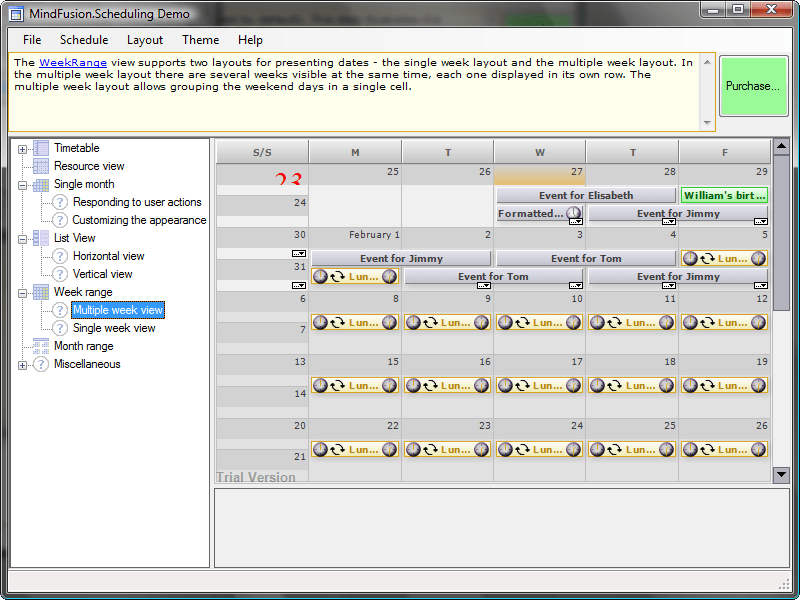Click the help icon beside Vertical view
The image size is (800, 600).
point(59,273)
